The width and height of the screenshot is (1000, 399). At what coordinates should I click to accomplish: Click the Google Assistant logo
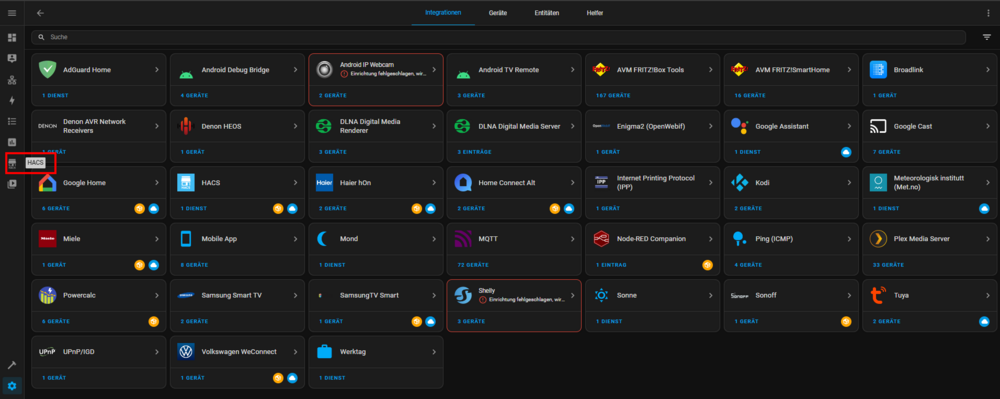click(740, 126)
